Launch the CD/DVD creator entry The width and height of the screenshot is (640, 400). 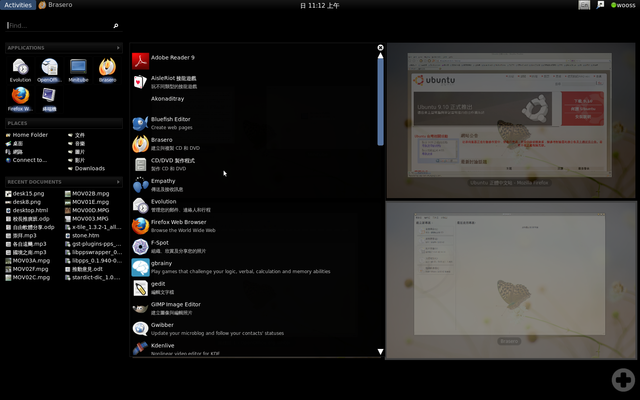163,164
